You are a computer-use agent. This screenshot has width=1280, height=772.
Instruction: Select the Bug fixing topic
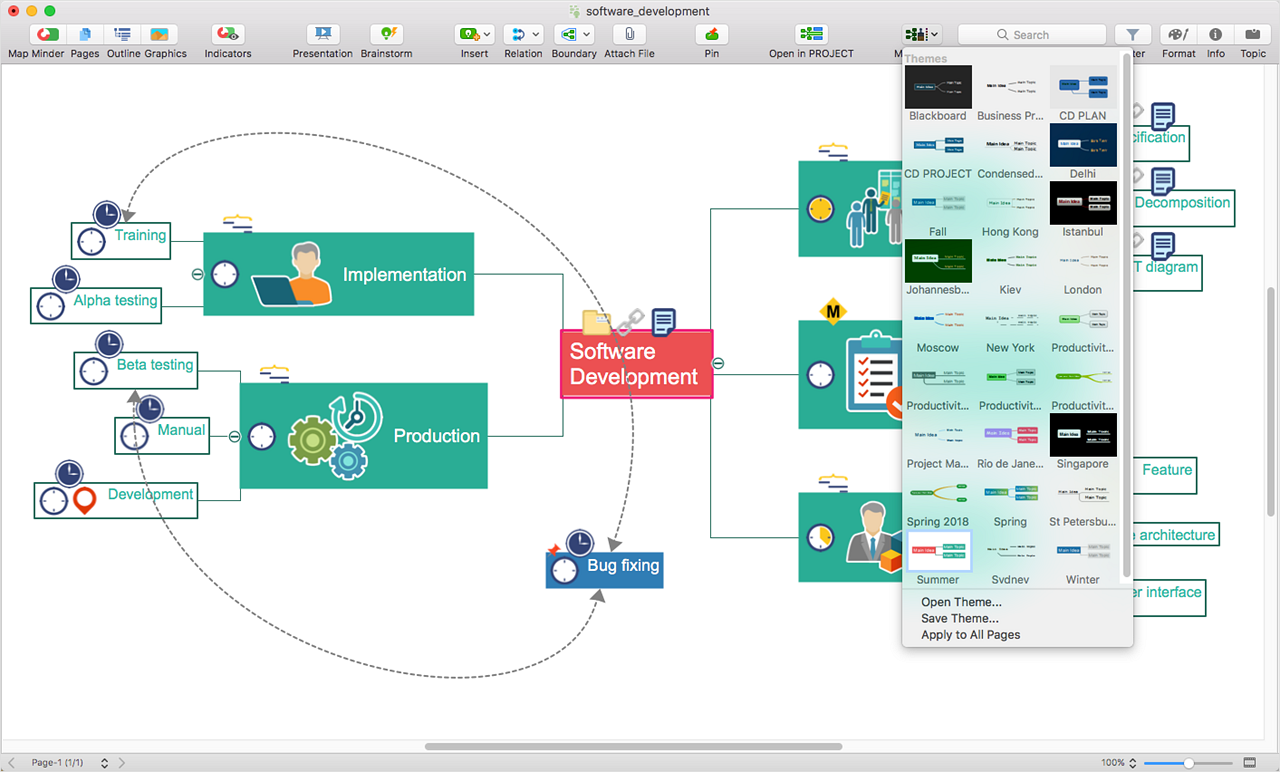point(604,569)
